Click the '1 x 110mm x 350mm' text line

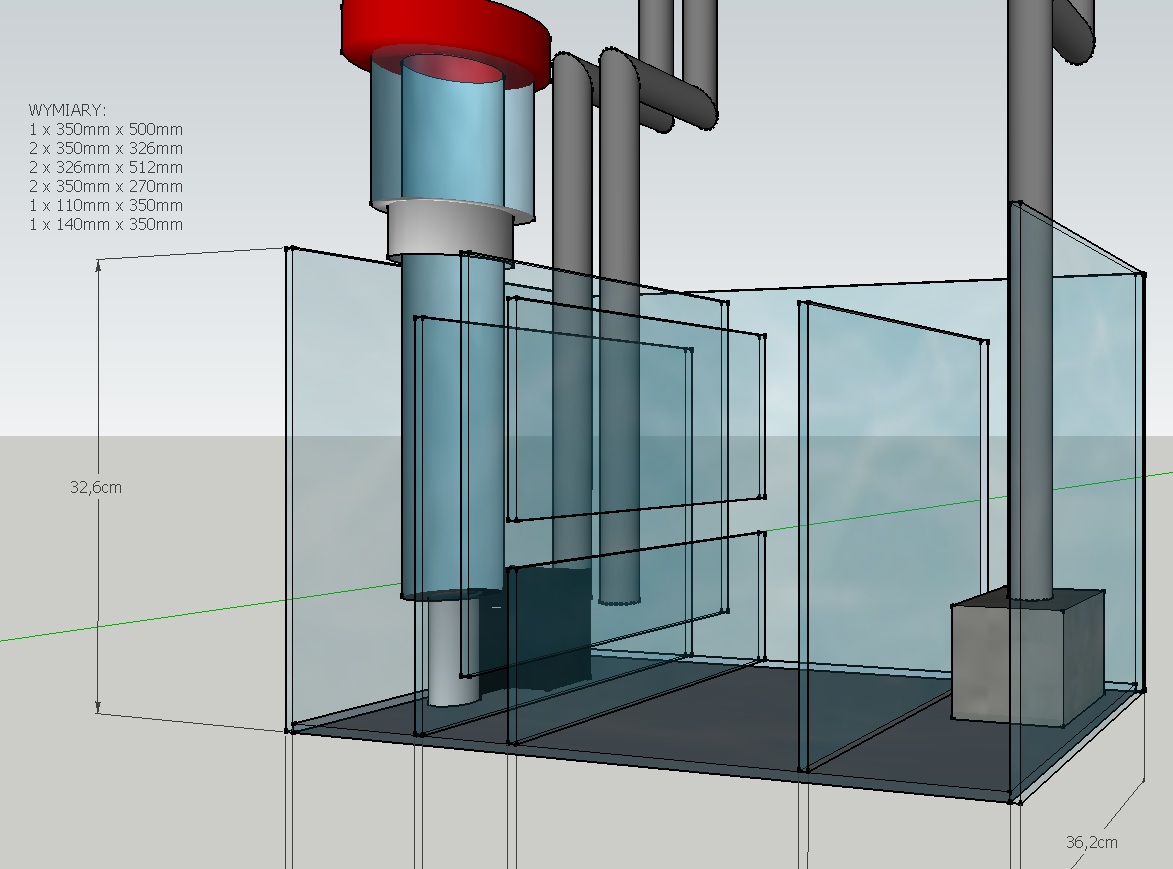106,205
